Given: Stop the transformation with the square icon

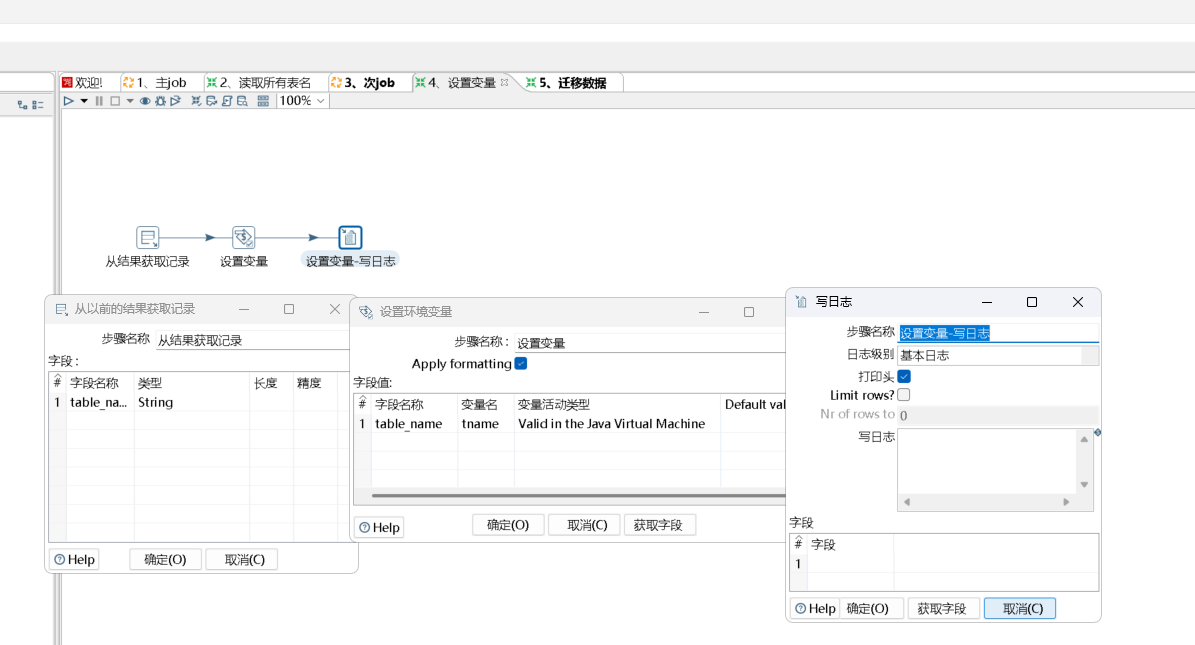Looking at the screenshot, I should pyautogui.click(x=115, y=101).
